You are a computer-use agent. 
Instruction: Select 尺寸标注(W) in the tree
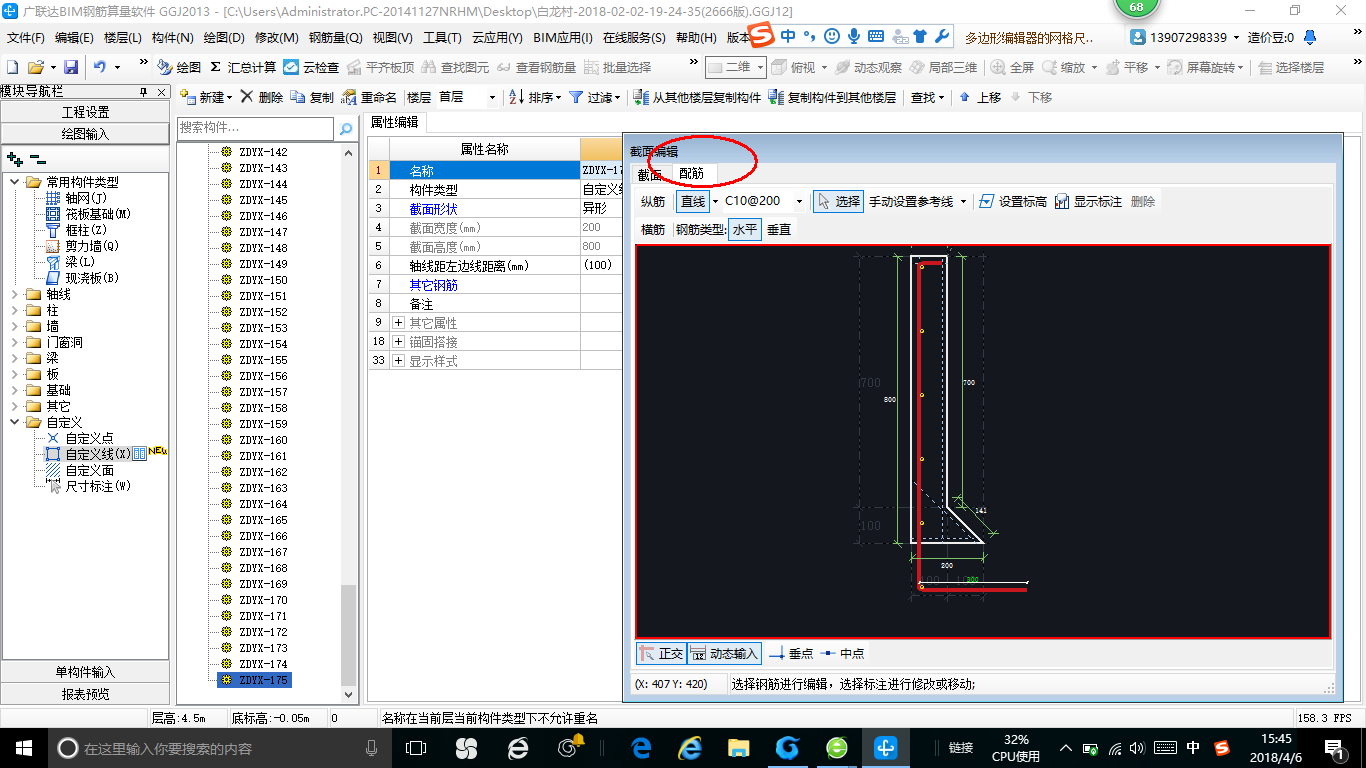(88, 486)
